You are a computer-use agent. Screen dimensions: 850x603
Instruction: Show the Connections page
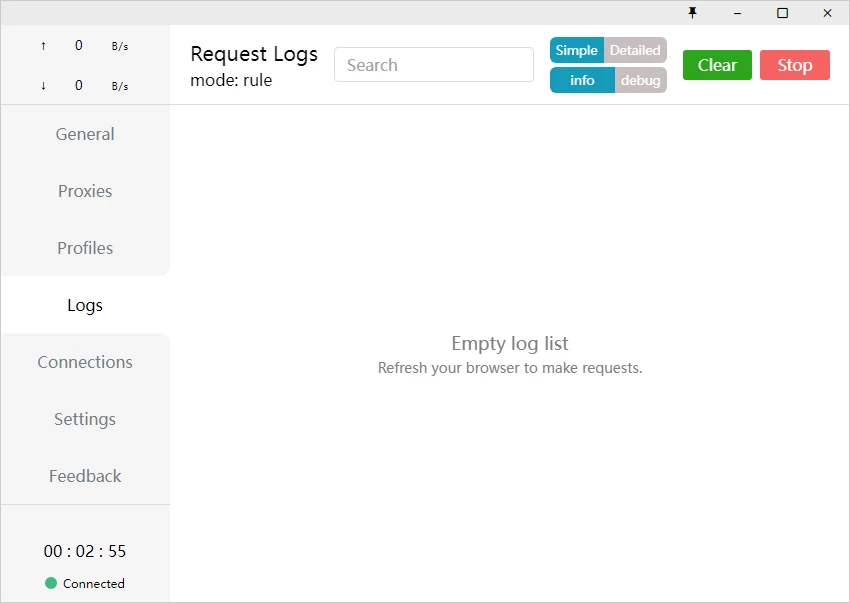(85, 362)
